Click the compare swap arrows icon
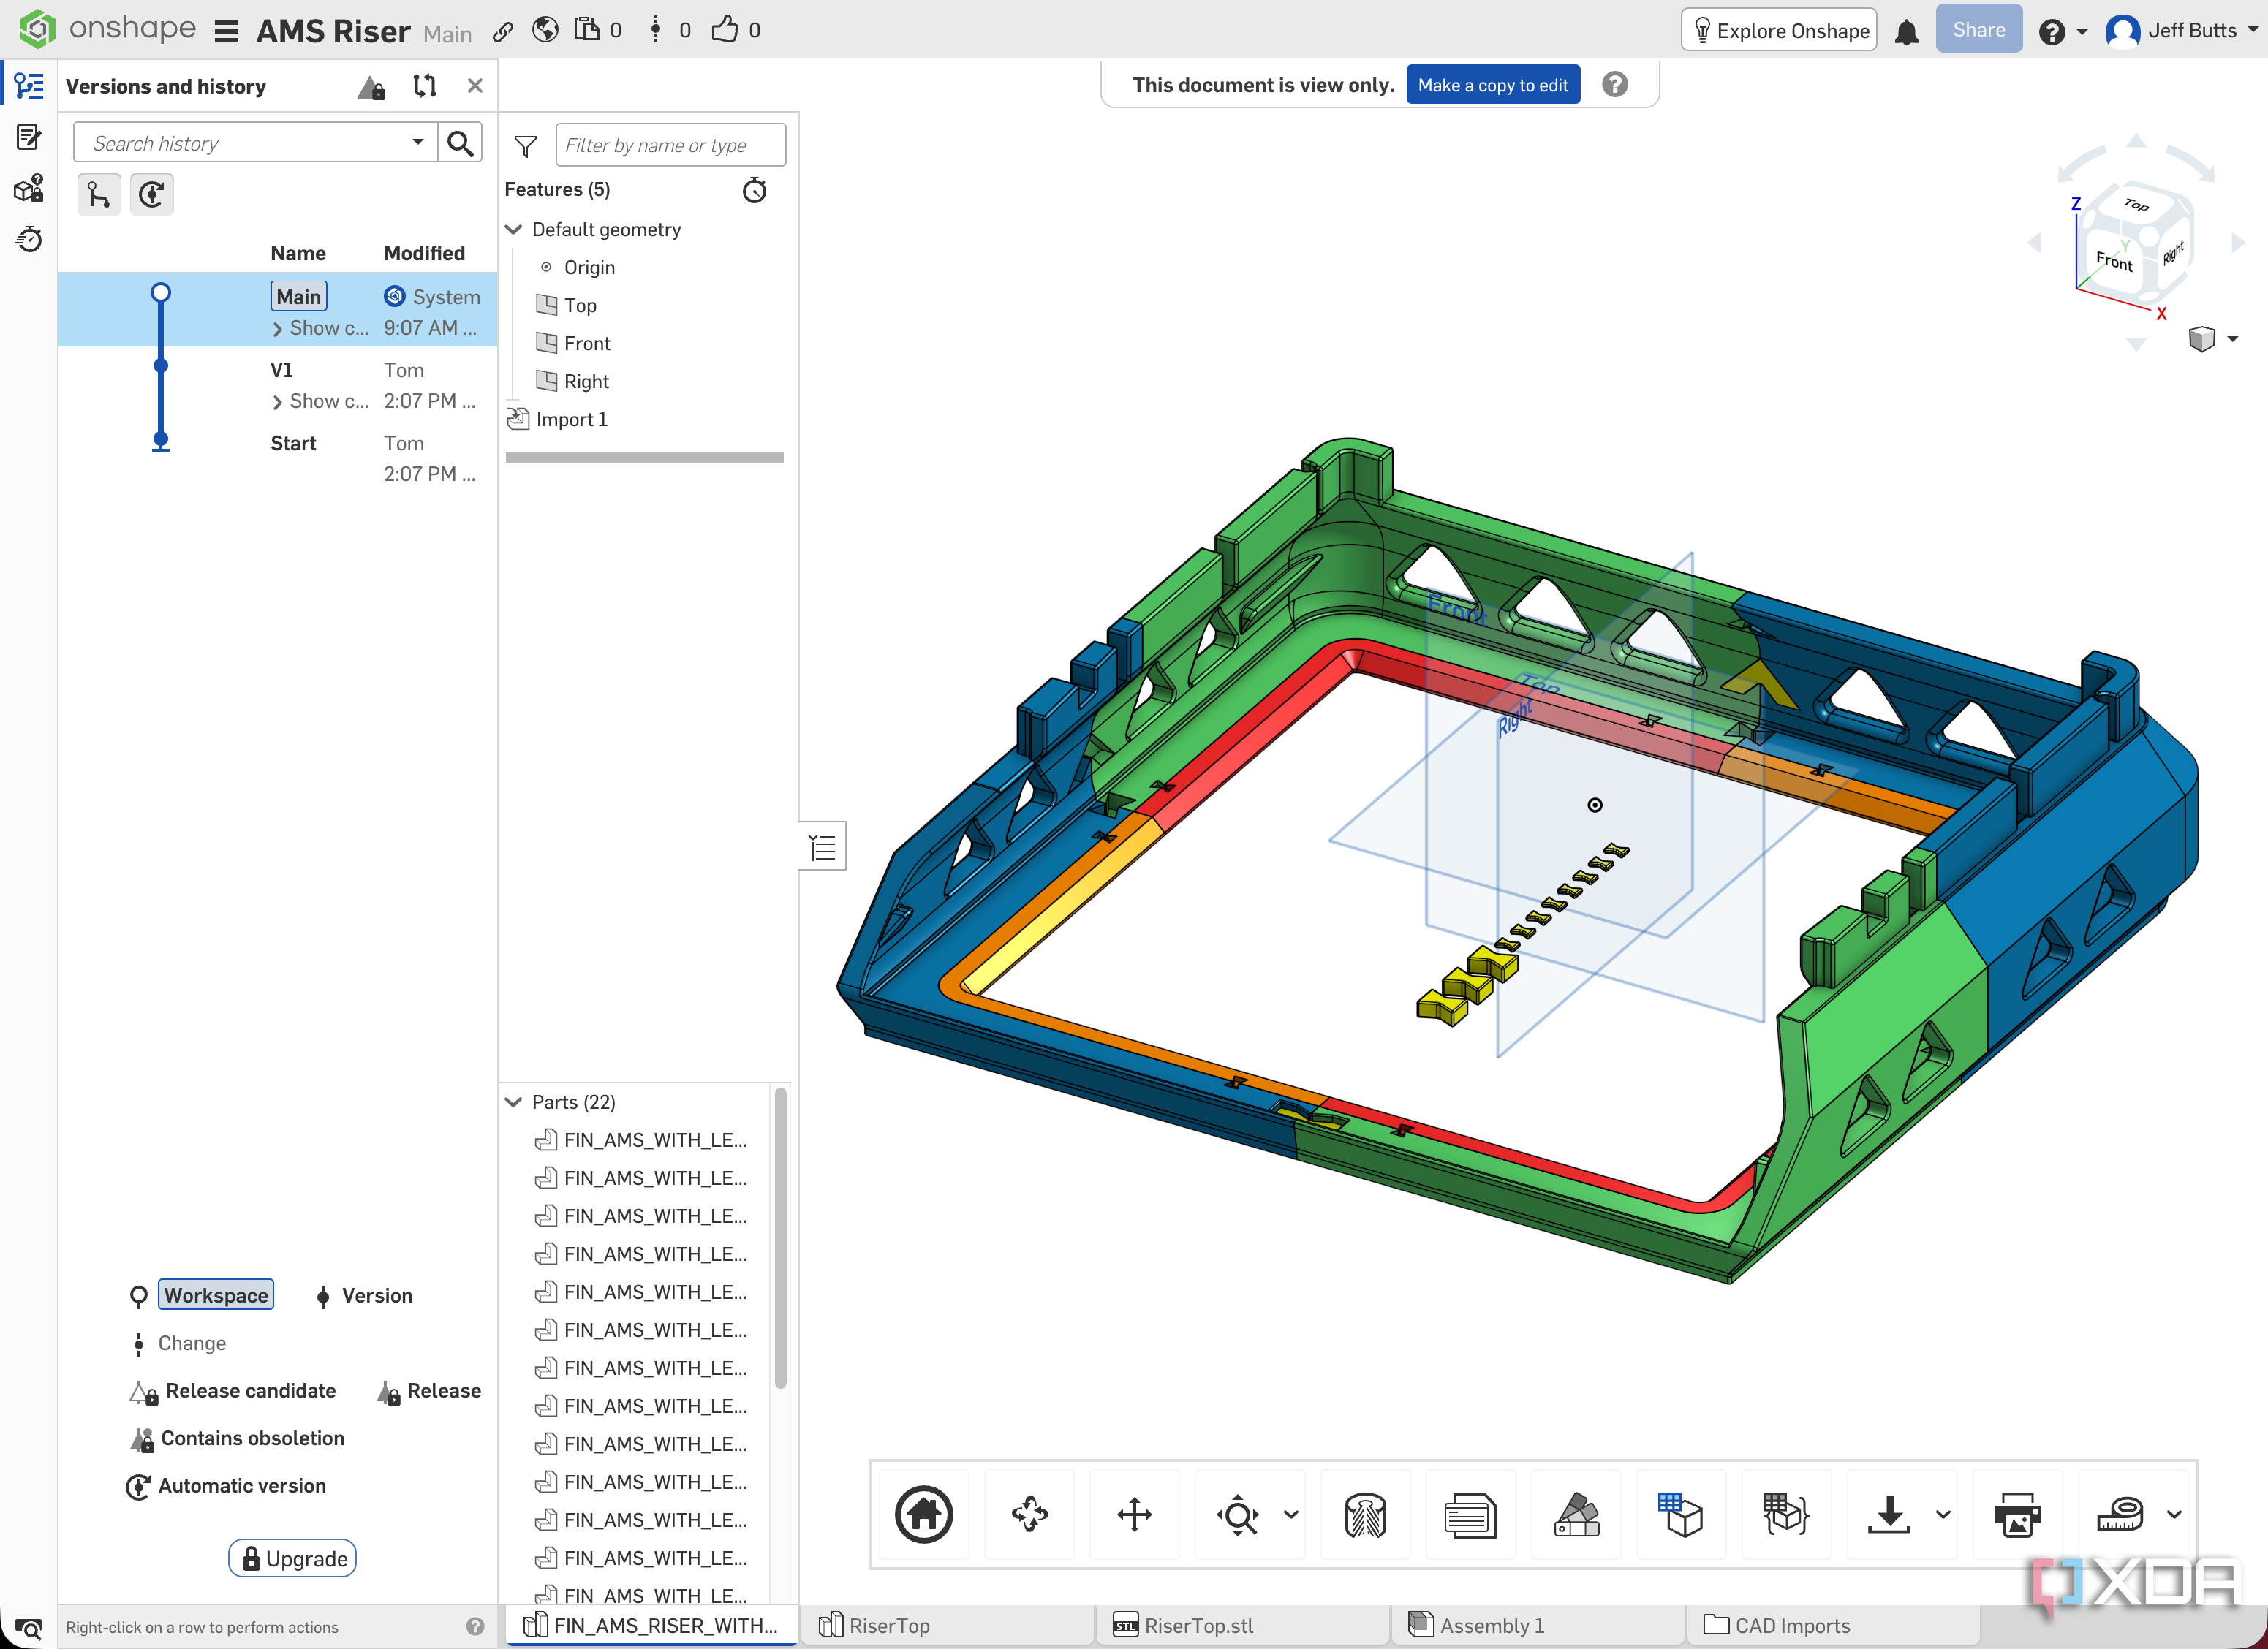Image resolution: width=2268 pixels, height=1649 pixels. pyautogui.click(x=425, y=86)
